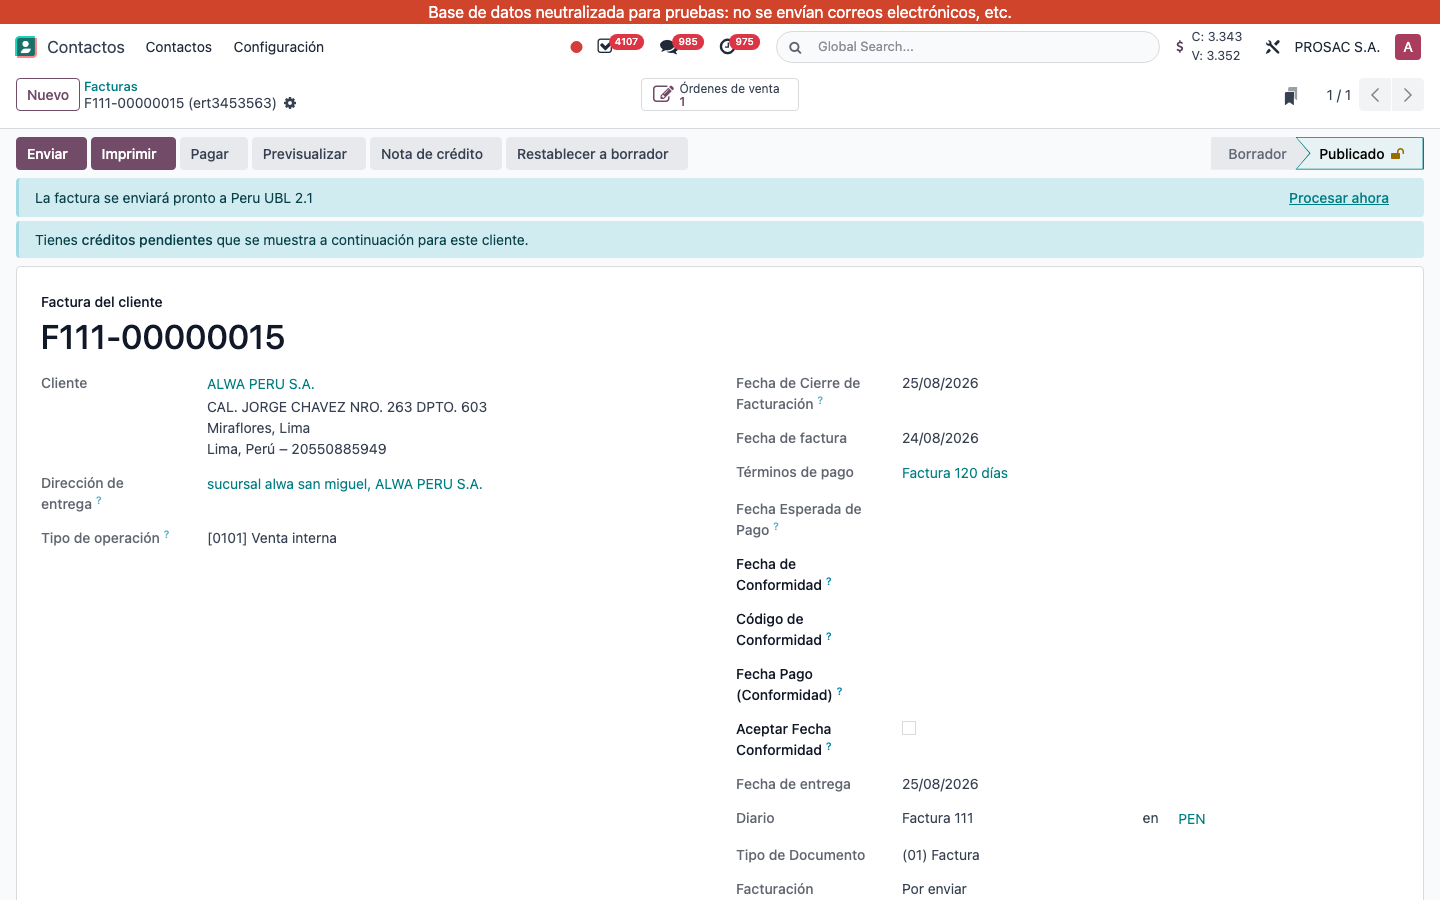Show help for Fecha Esperada de Pago
The image size is (1440, 900).
776,526
